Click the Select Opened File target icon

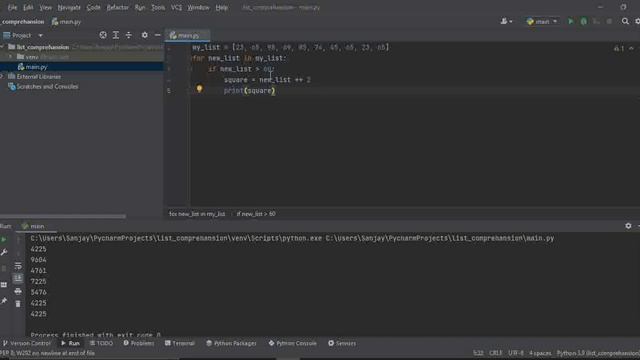pos(103,35)
